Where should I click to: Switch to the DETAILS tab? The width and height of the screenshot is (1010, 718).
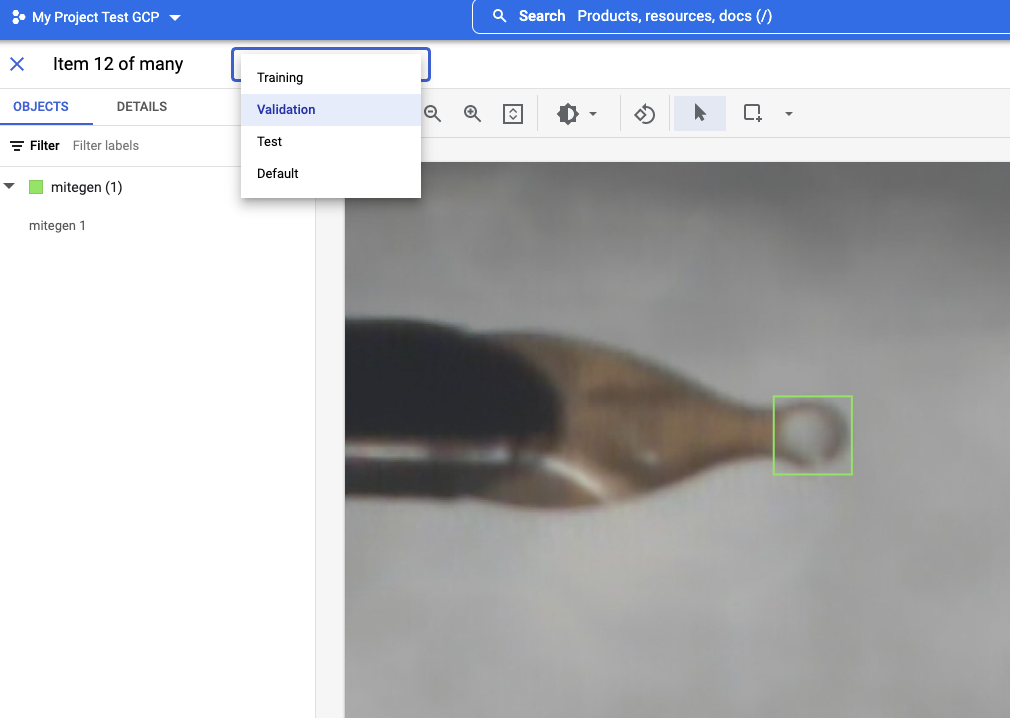pos(142,107)
